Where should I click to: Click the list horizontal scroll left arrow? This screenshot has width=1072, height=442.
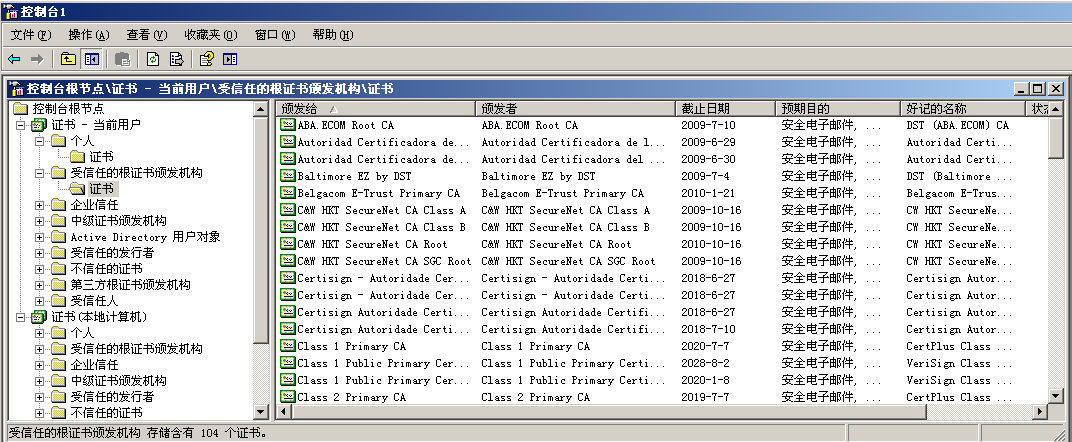tap(284, 412)
